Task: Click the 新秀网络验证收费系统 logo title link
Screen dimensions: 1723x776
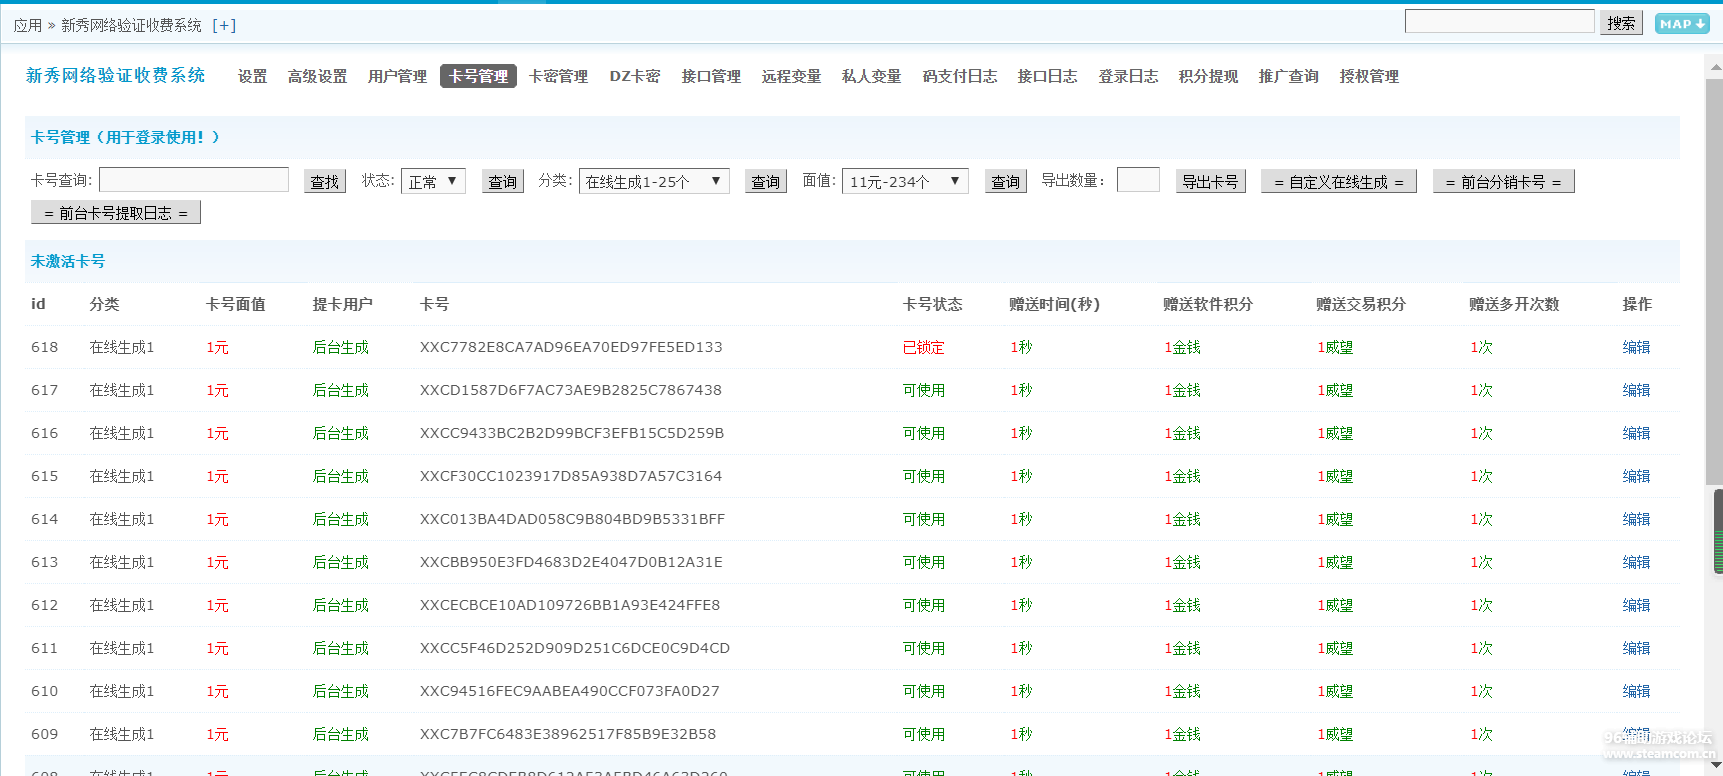Action: (x=115, y=75)
